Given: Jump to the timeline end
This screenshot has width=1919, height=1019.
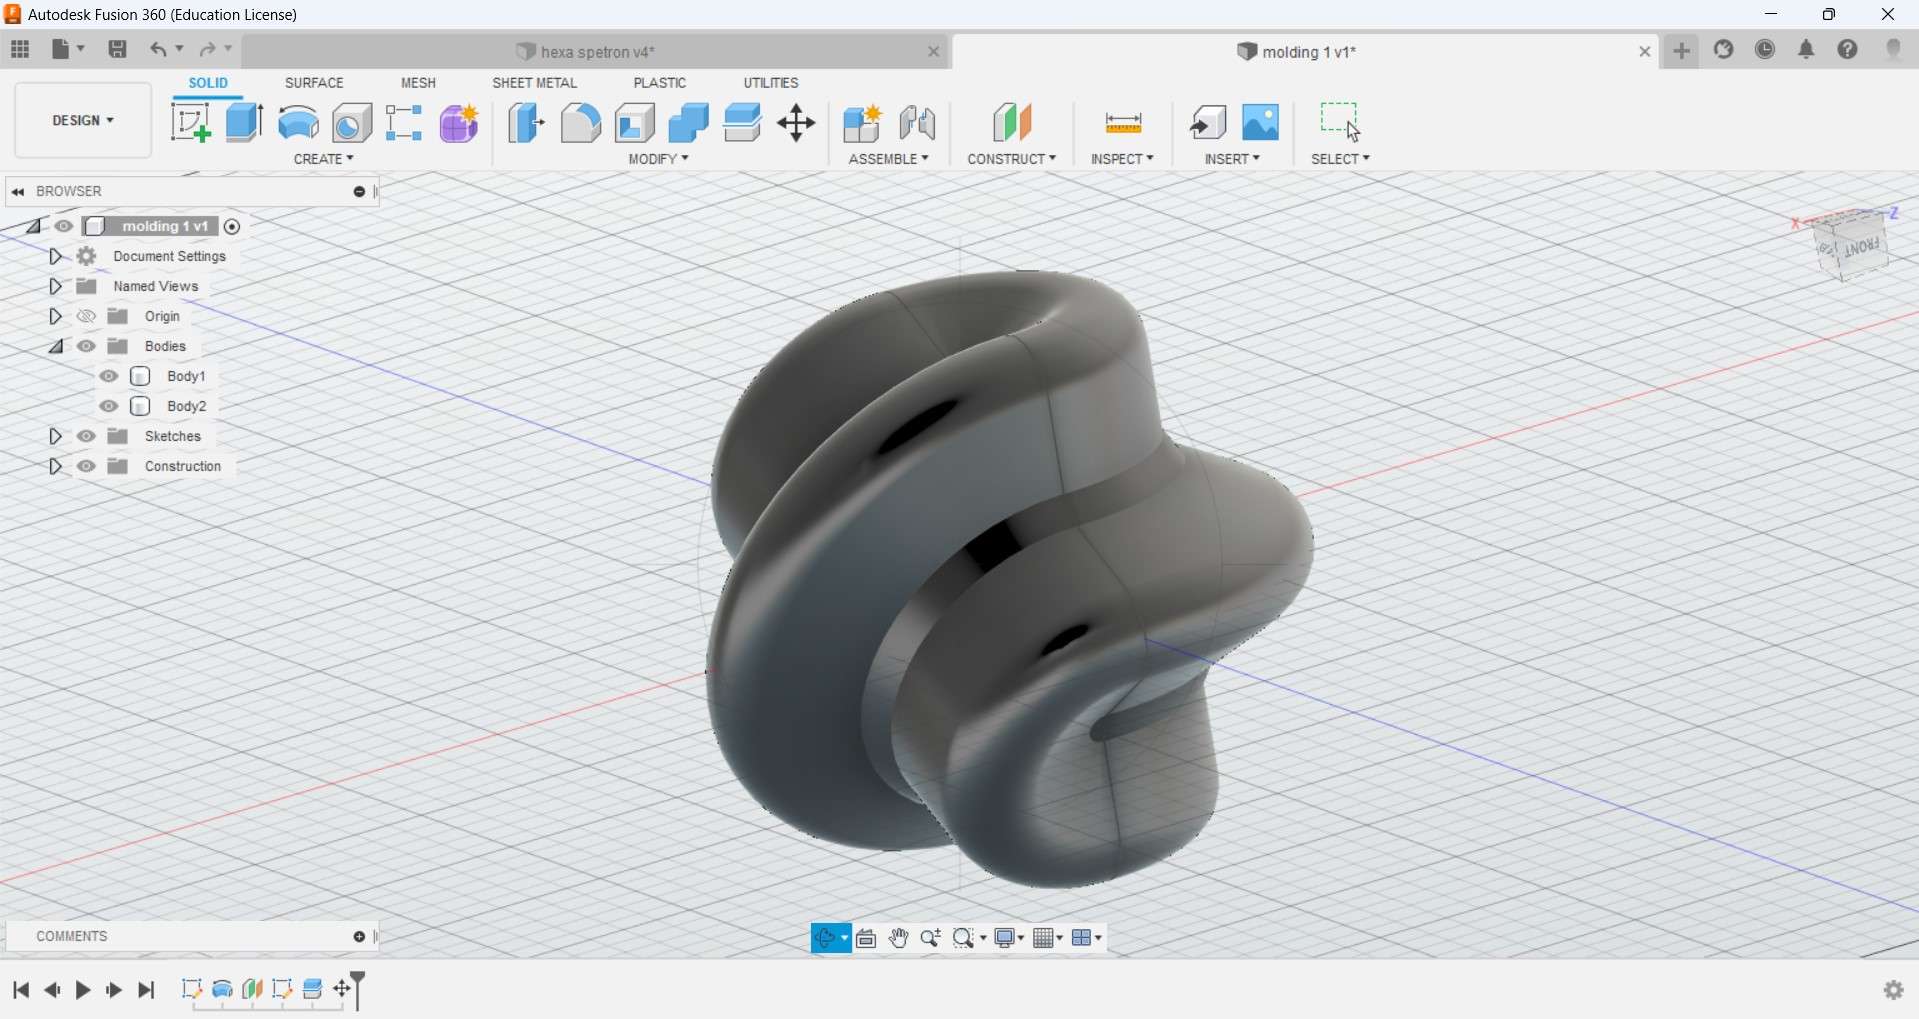Looking at the screenshot, I should [147, 990].
